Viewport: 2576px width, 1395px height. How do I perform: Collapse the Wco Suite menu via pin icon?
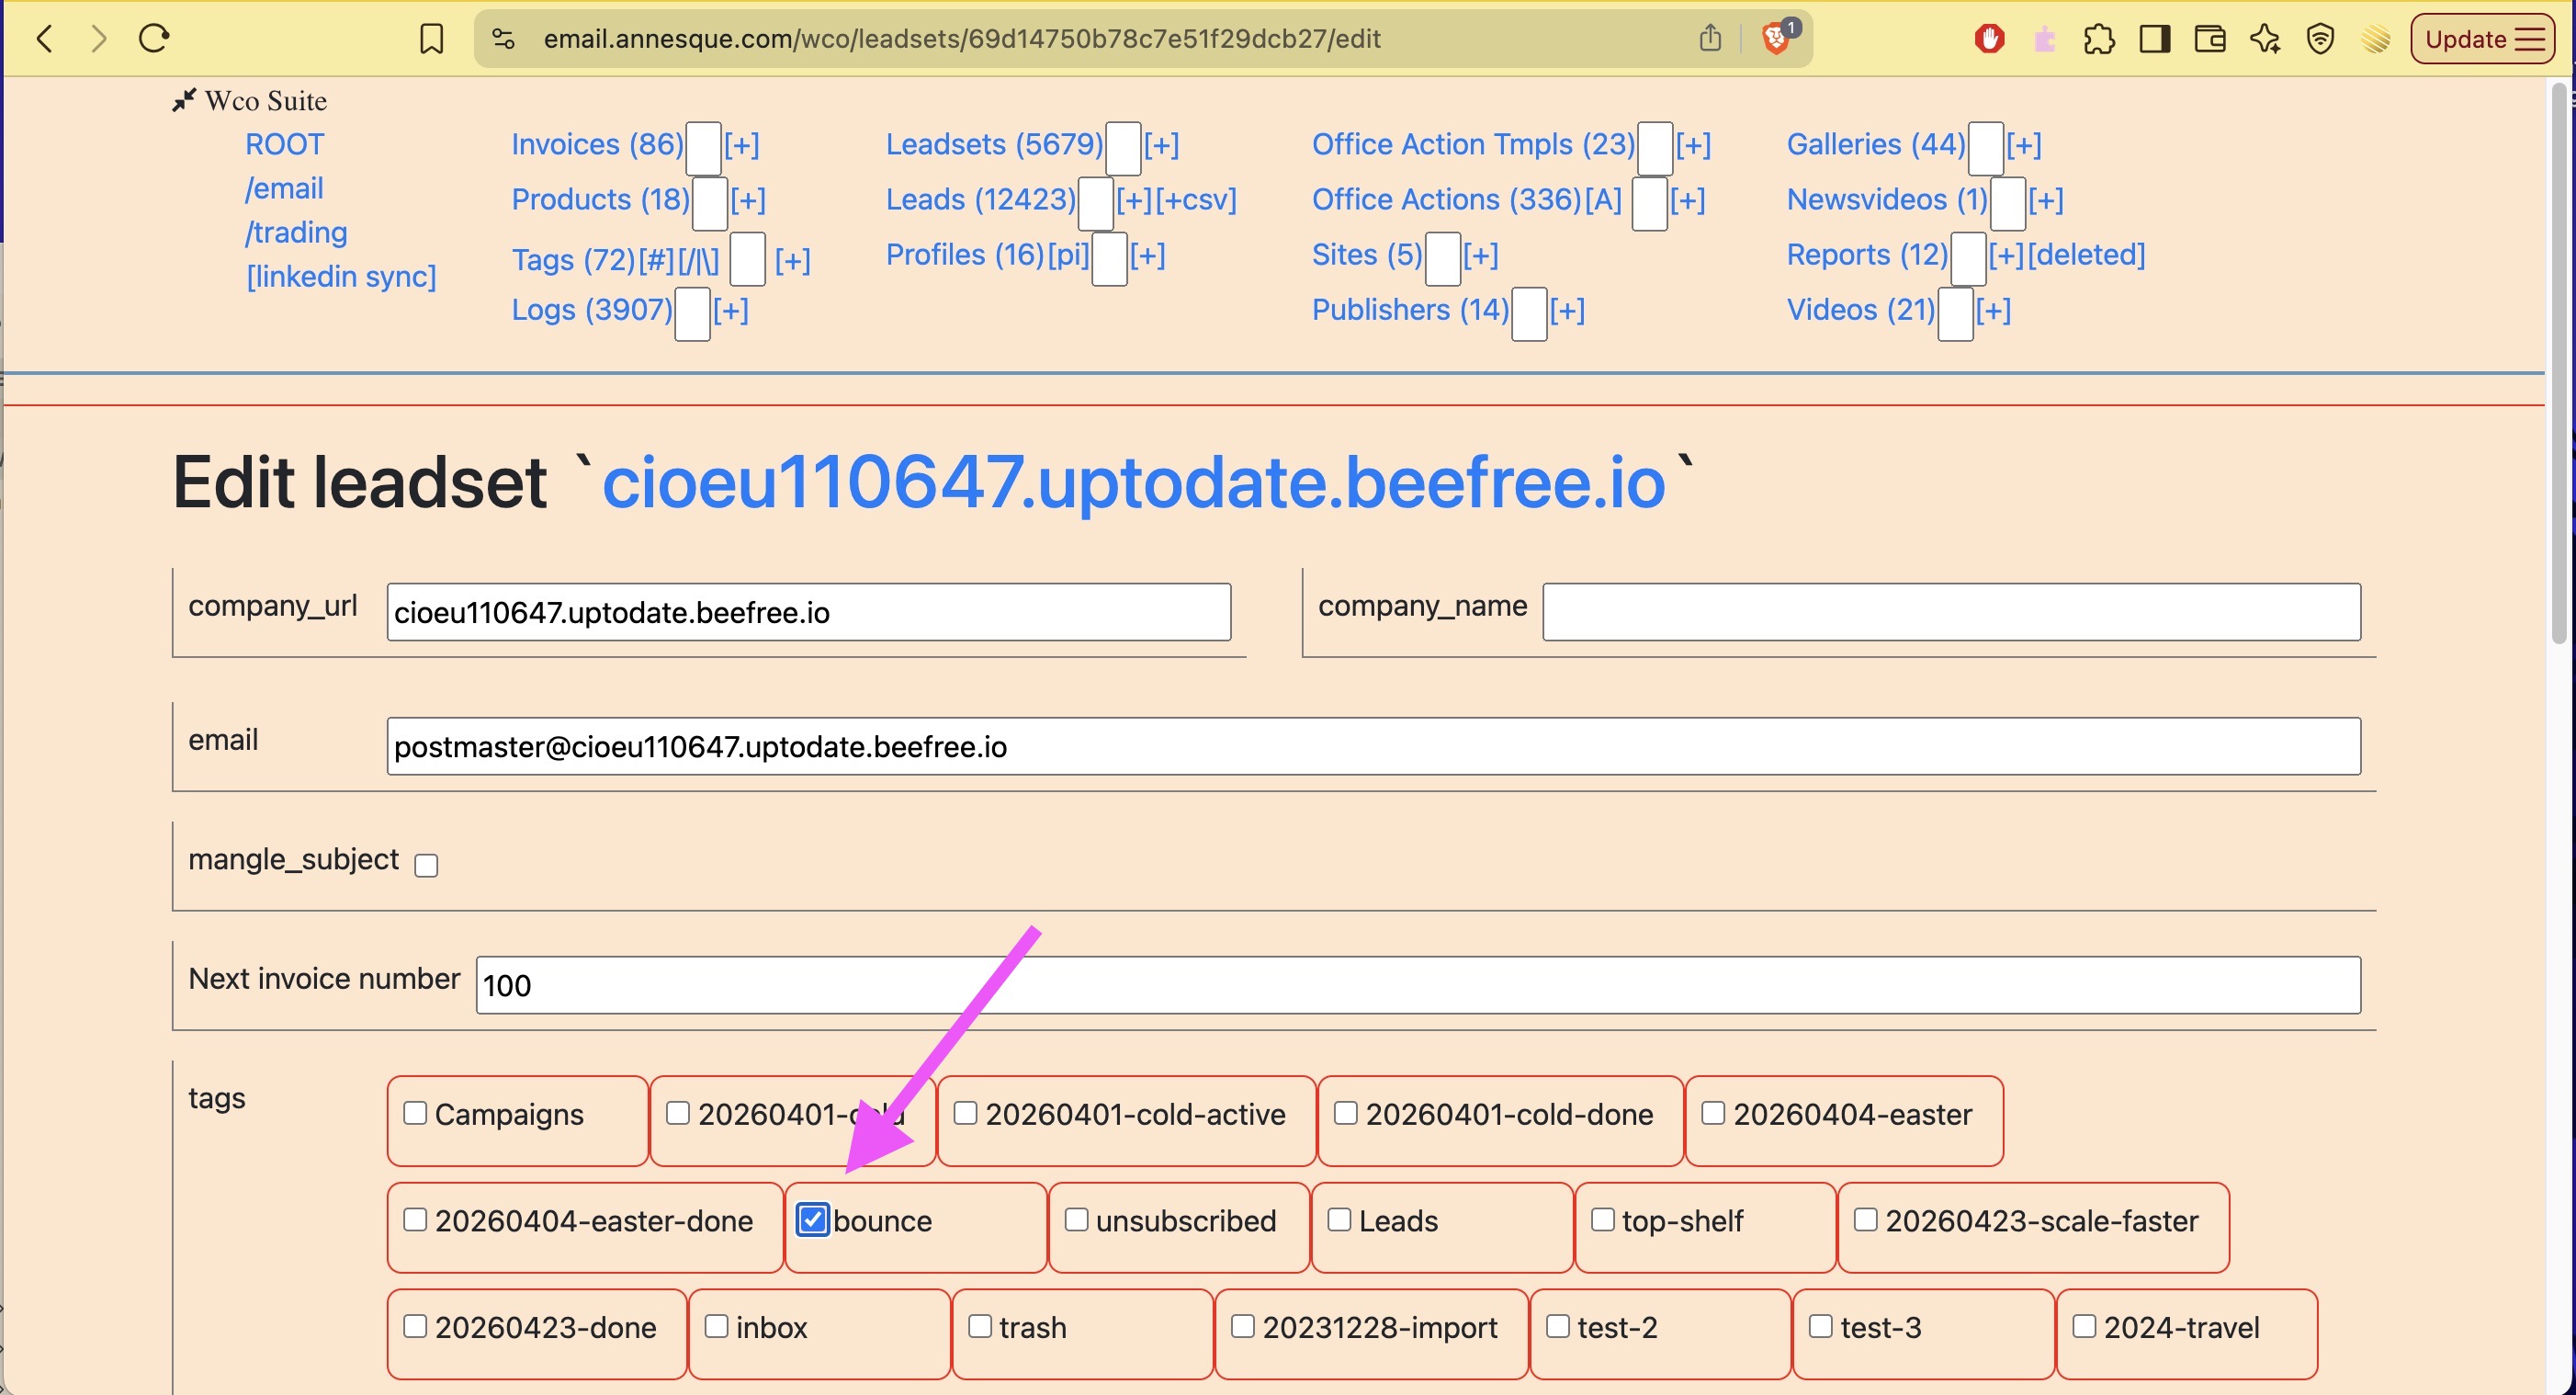[x=183, y=100]
